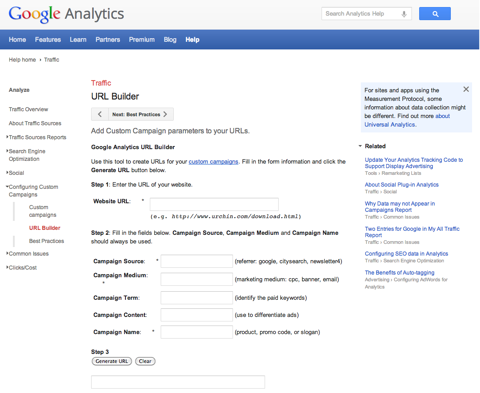Viewport: 480px width, 393px height.
Task: Focus the Campaign Term input field
Action: pos(196,298)
